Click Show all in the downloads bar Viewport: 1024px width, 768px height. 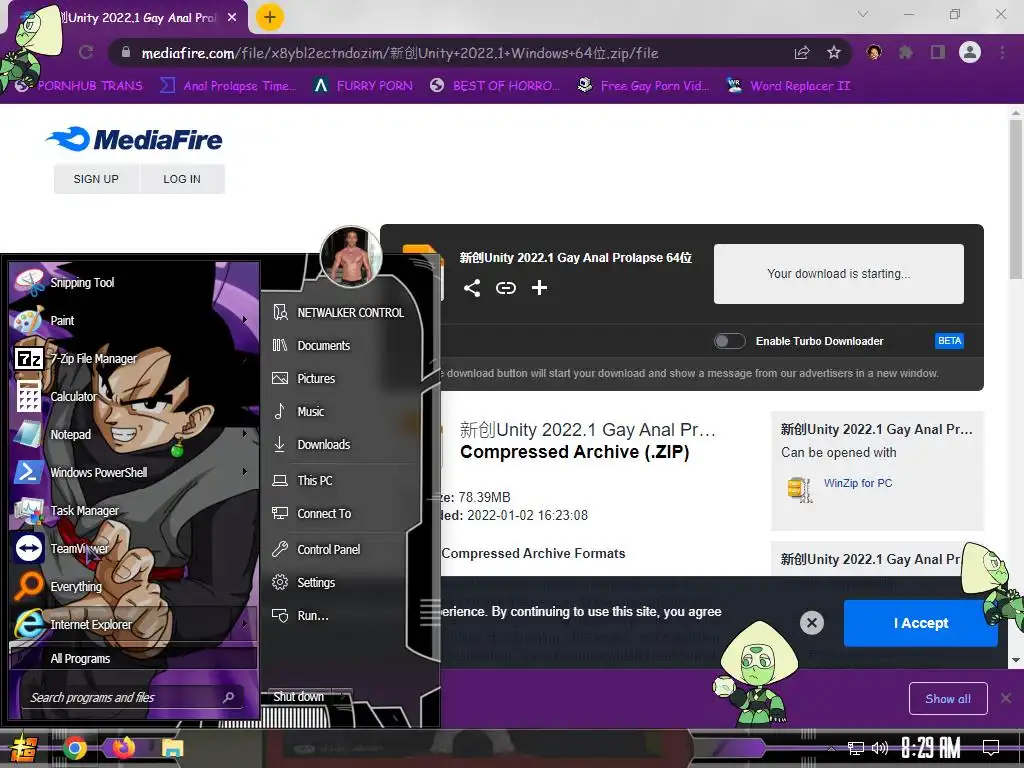pos(948,699)
